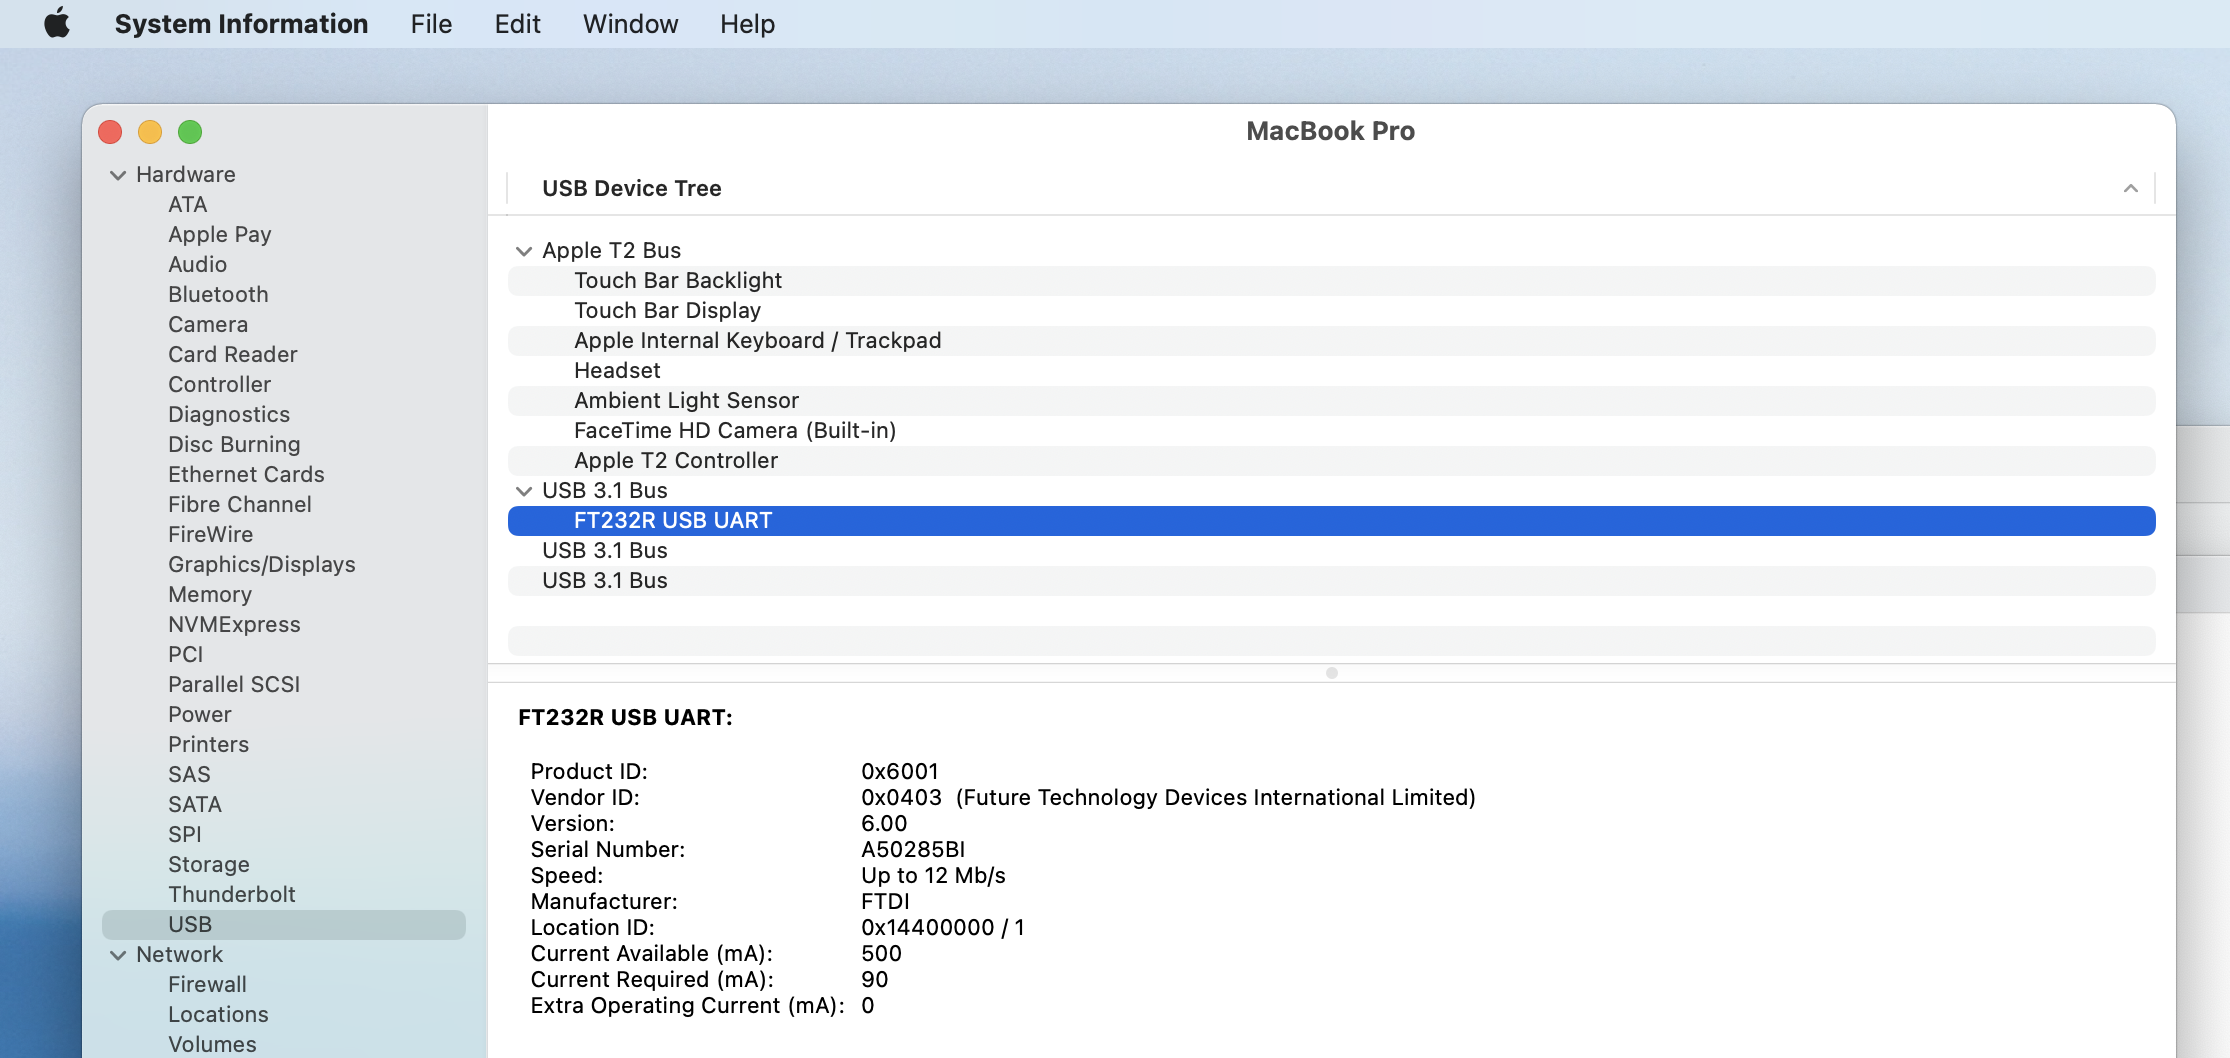This screenshot has height=1058, width=2230.
Task: Collapse the Hardware section
Action: point(118,175)
